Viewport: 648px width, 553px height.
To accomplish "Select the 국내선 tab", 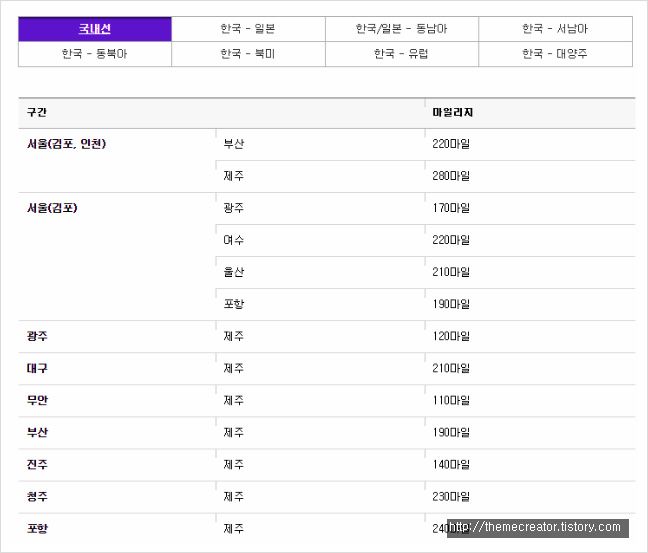I will [x=95, y=29].
